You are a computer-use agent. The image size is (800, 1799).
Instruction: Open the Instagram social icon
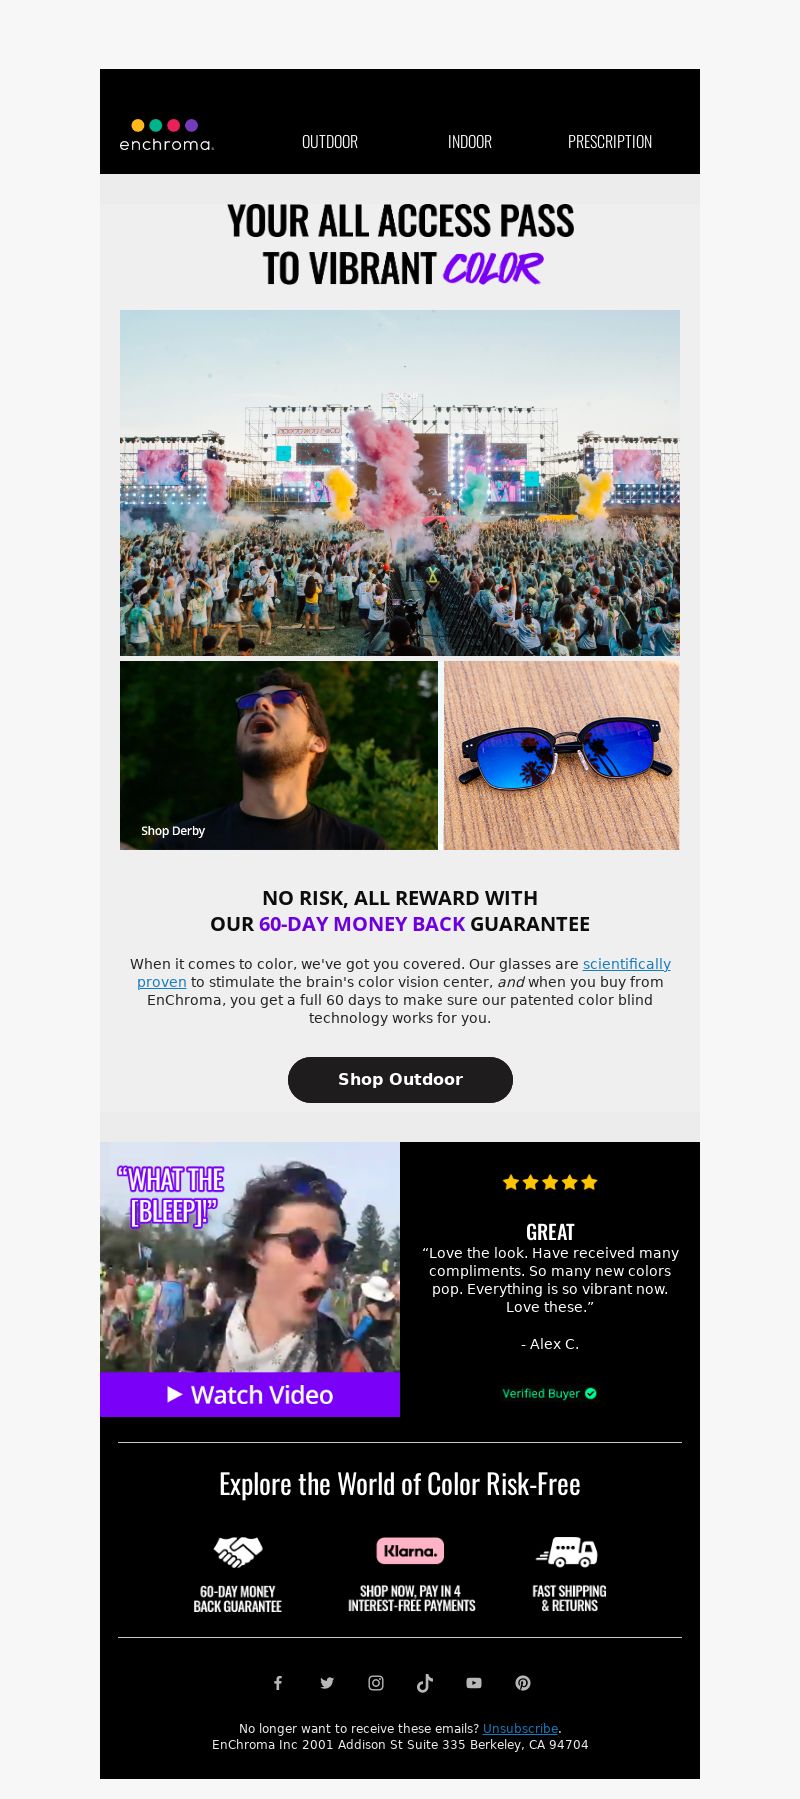click(376, 1683)
